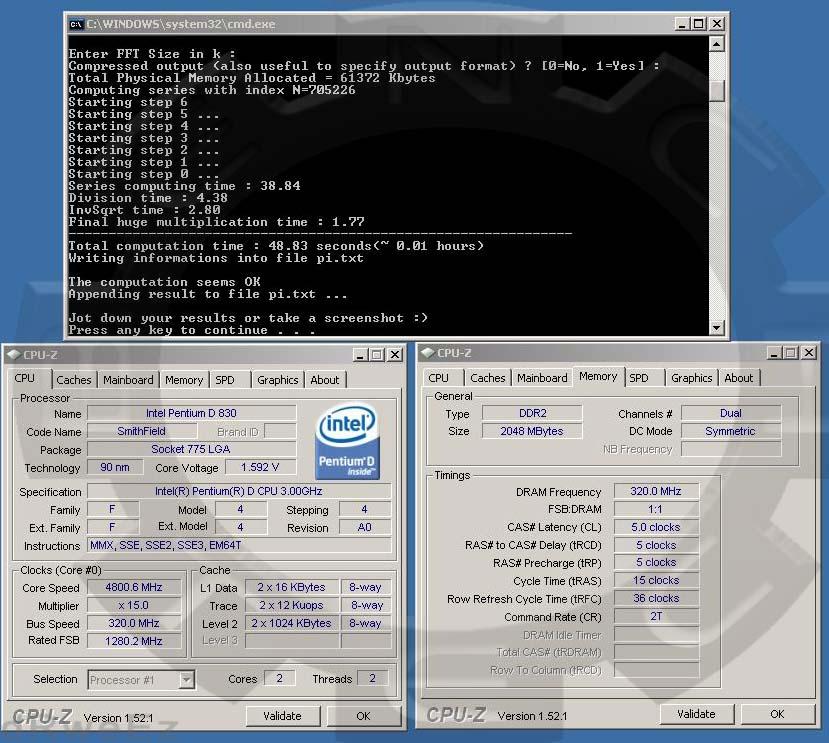Click the Level 2 cache value 2 x 1024 KBytes
Screen dimensions: 829x743
tap(291, 623)
